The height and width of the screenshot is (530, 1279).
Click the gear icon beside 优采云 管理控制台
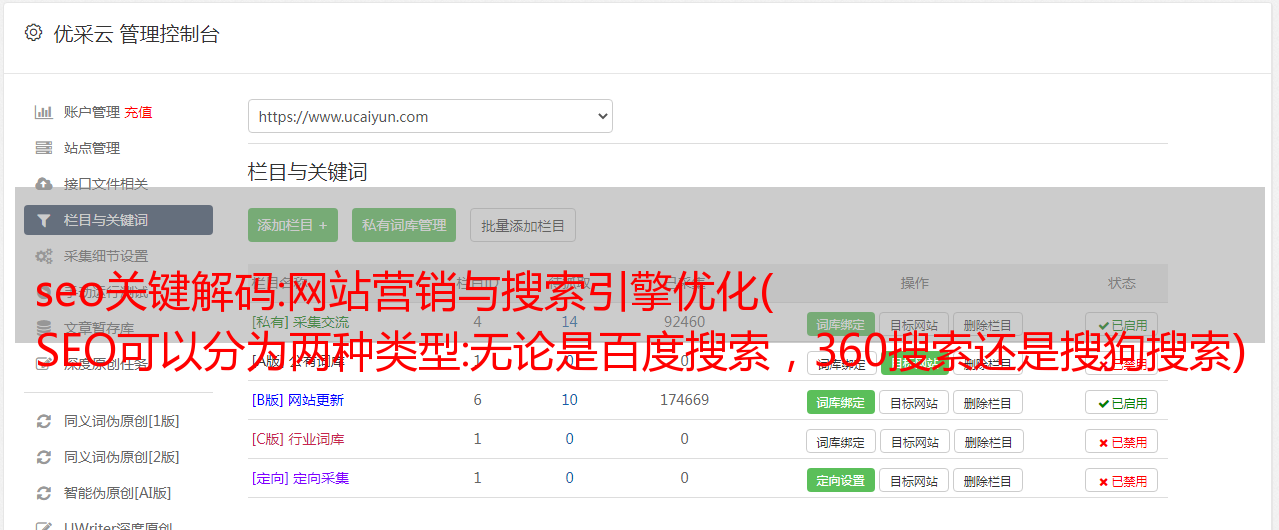[x=33, y=33]
